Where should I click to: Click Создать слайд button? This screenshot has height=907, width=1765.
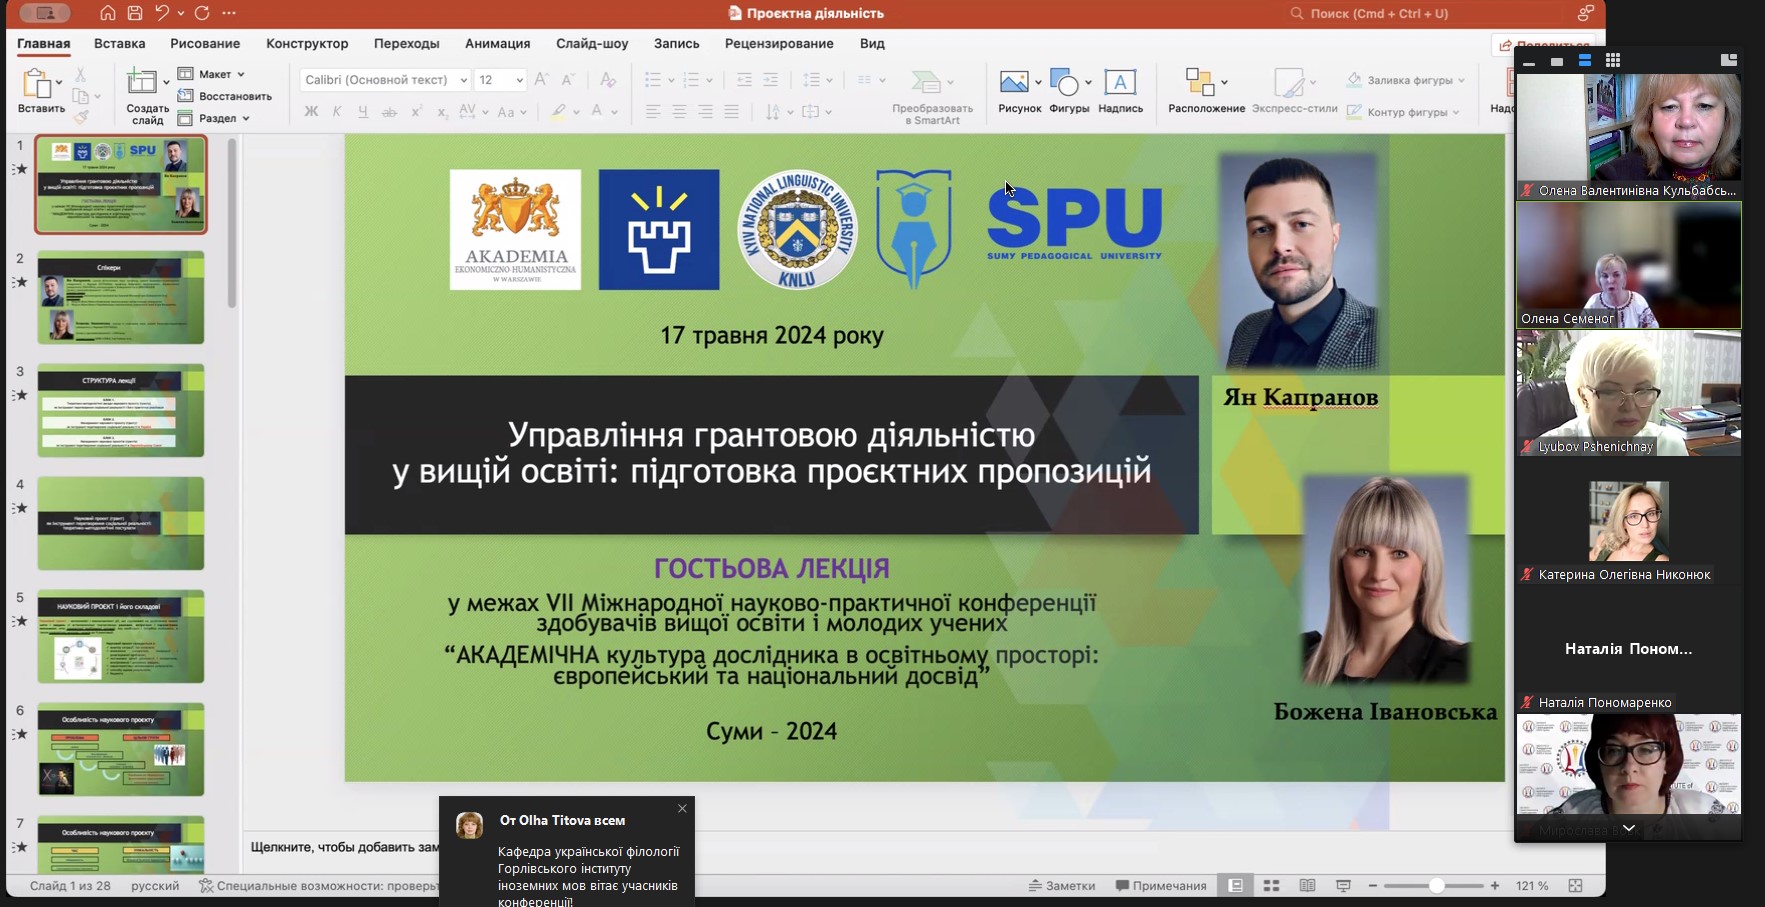click(146, 97)
